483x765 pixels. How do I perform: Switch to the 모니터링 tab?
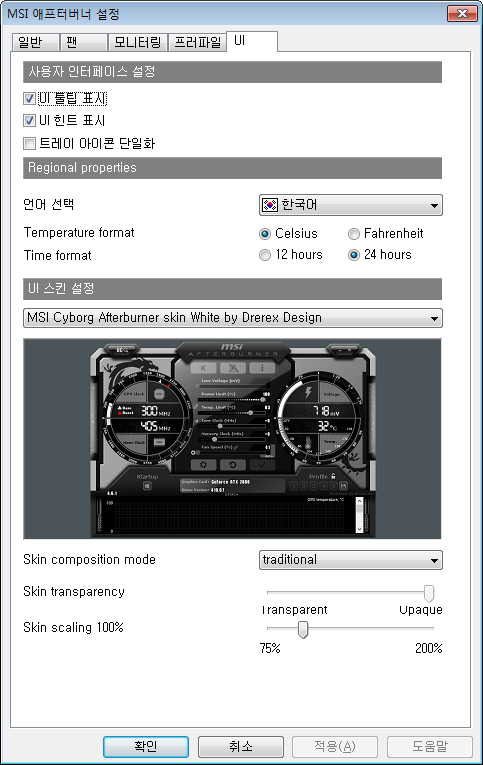pos(138,42)
